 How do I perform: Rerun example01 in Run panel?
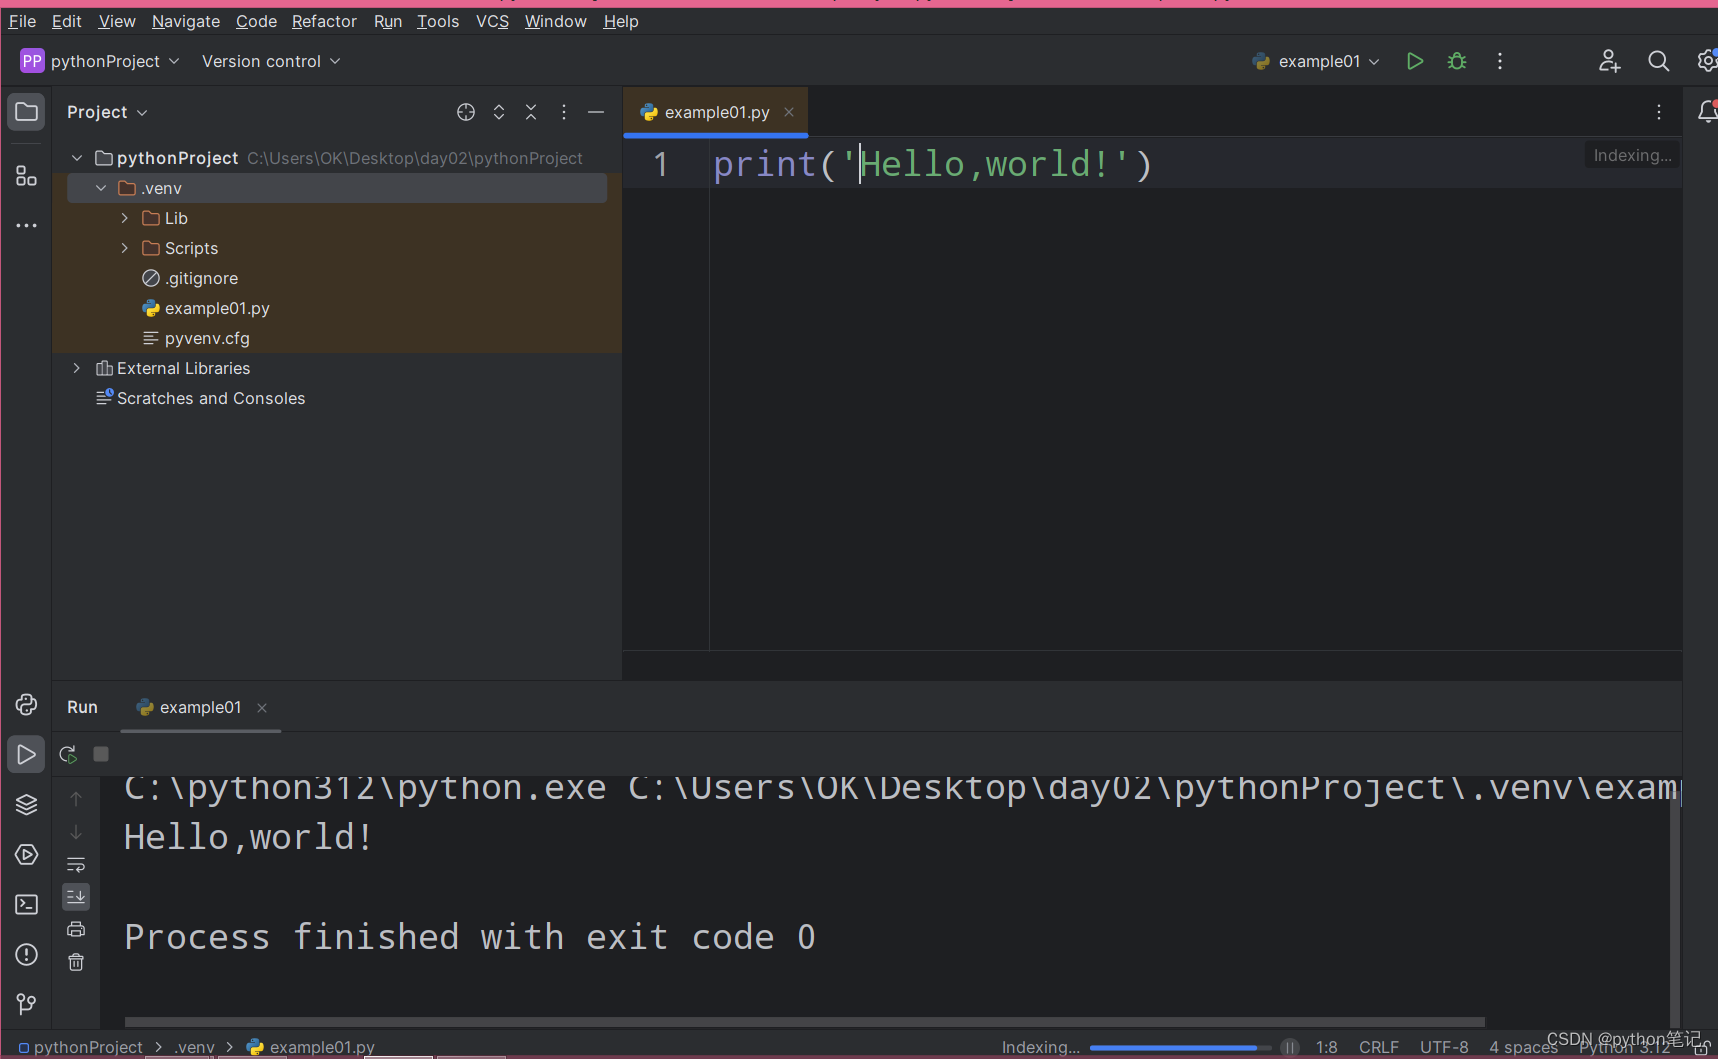coord(68,754)
